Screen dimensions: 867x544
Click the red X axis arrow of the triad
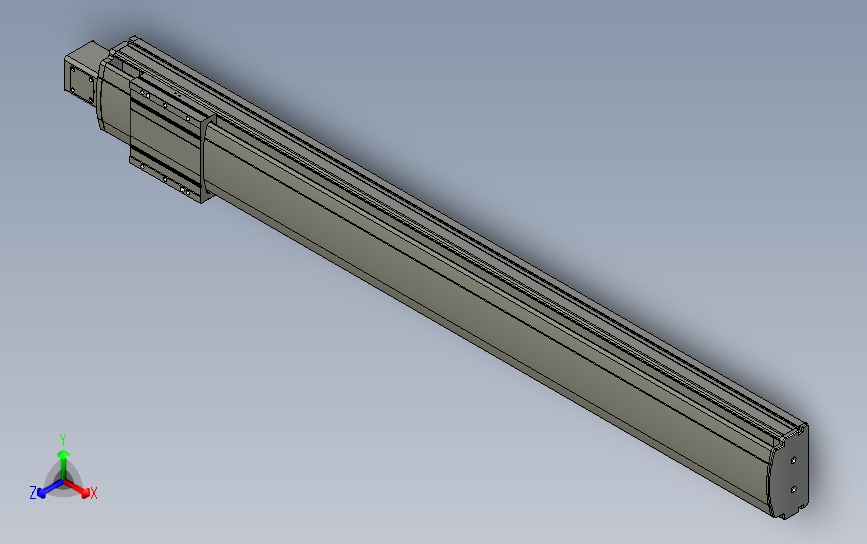point(77,488)
